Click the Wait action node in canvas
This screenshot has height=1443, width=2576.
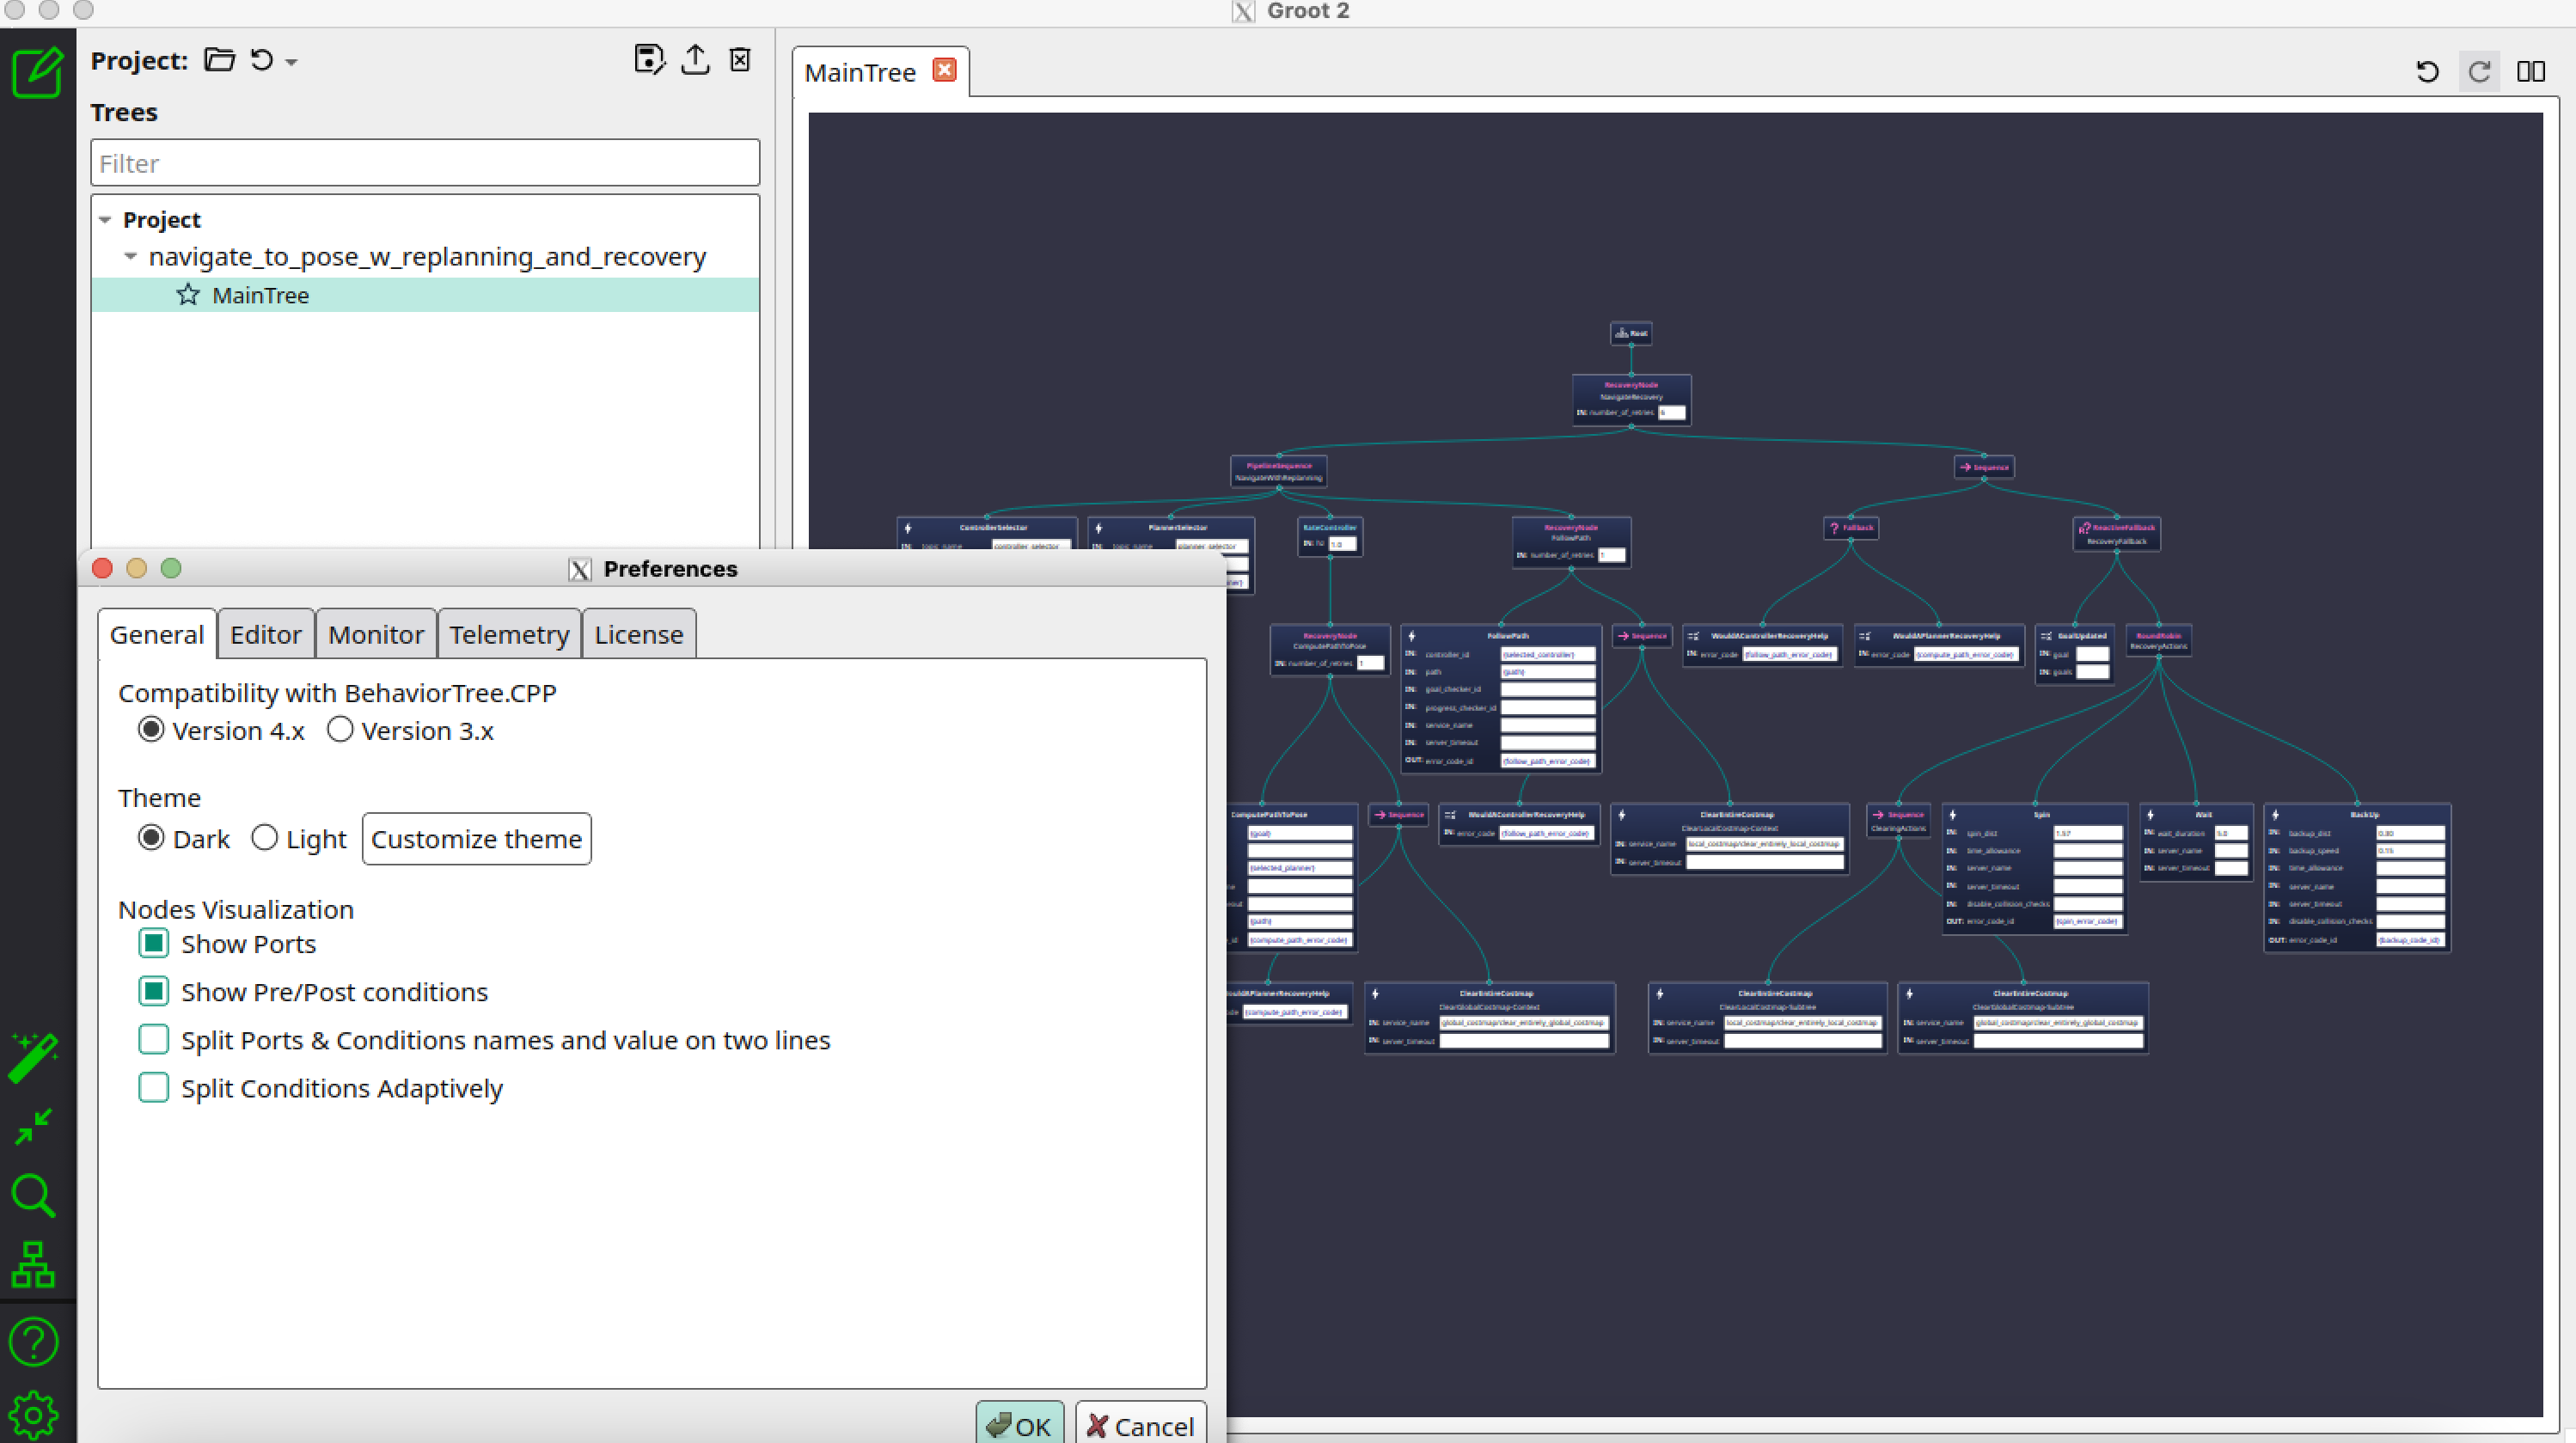pos(2196,841)
